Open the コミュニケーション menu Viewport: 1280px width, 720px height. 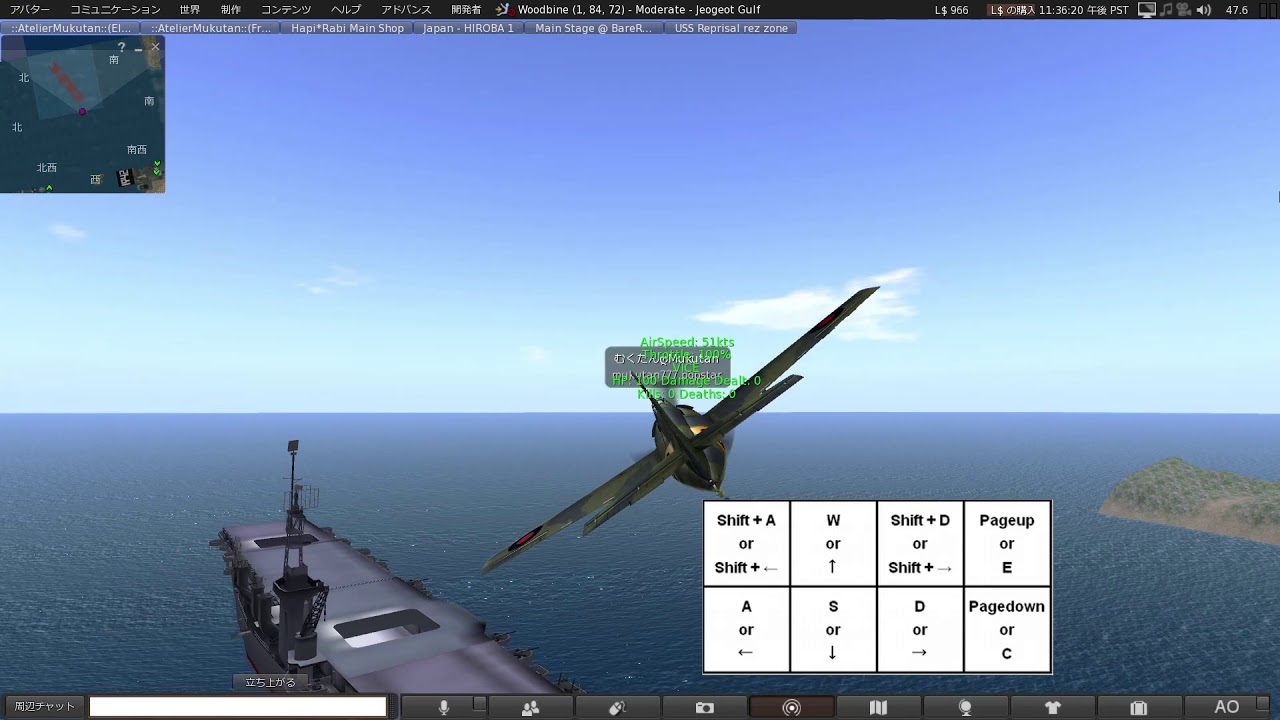pyautogui.click(x=115, y=10)
